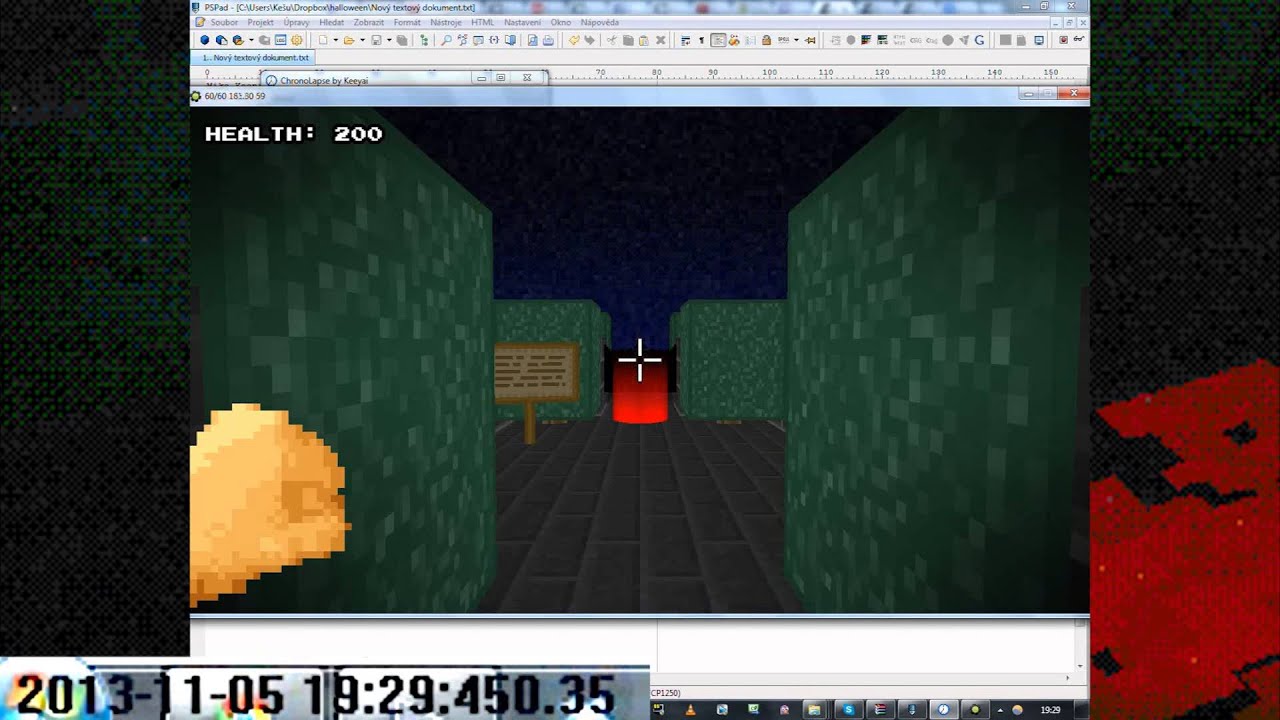Expand the open file dropdown arrow
Screen dimensions: 1280x720
[x=361, y=40]
